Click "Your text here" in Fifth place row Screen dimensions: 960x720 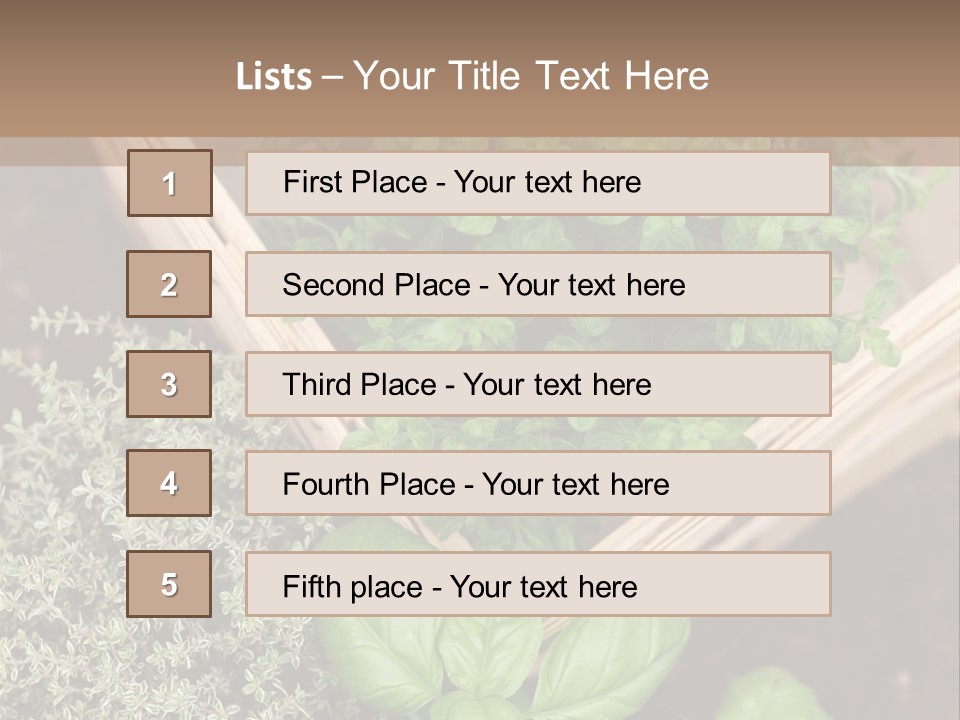(544, 586)
